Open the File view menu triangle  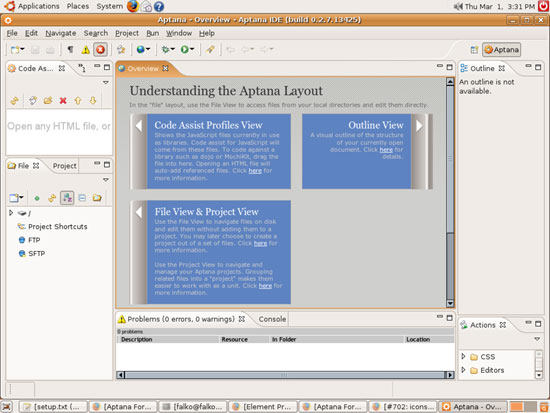pyautogui.click(x=106, y=180)
